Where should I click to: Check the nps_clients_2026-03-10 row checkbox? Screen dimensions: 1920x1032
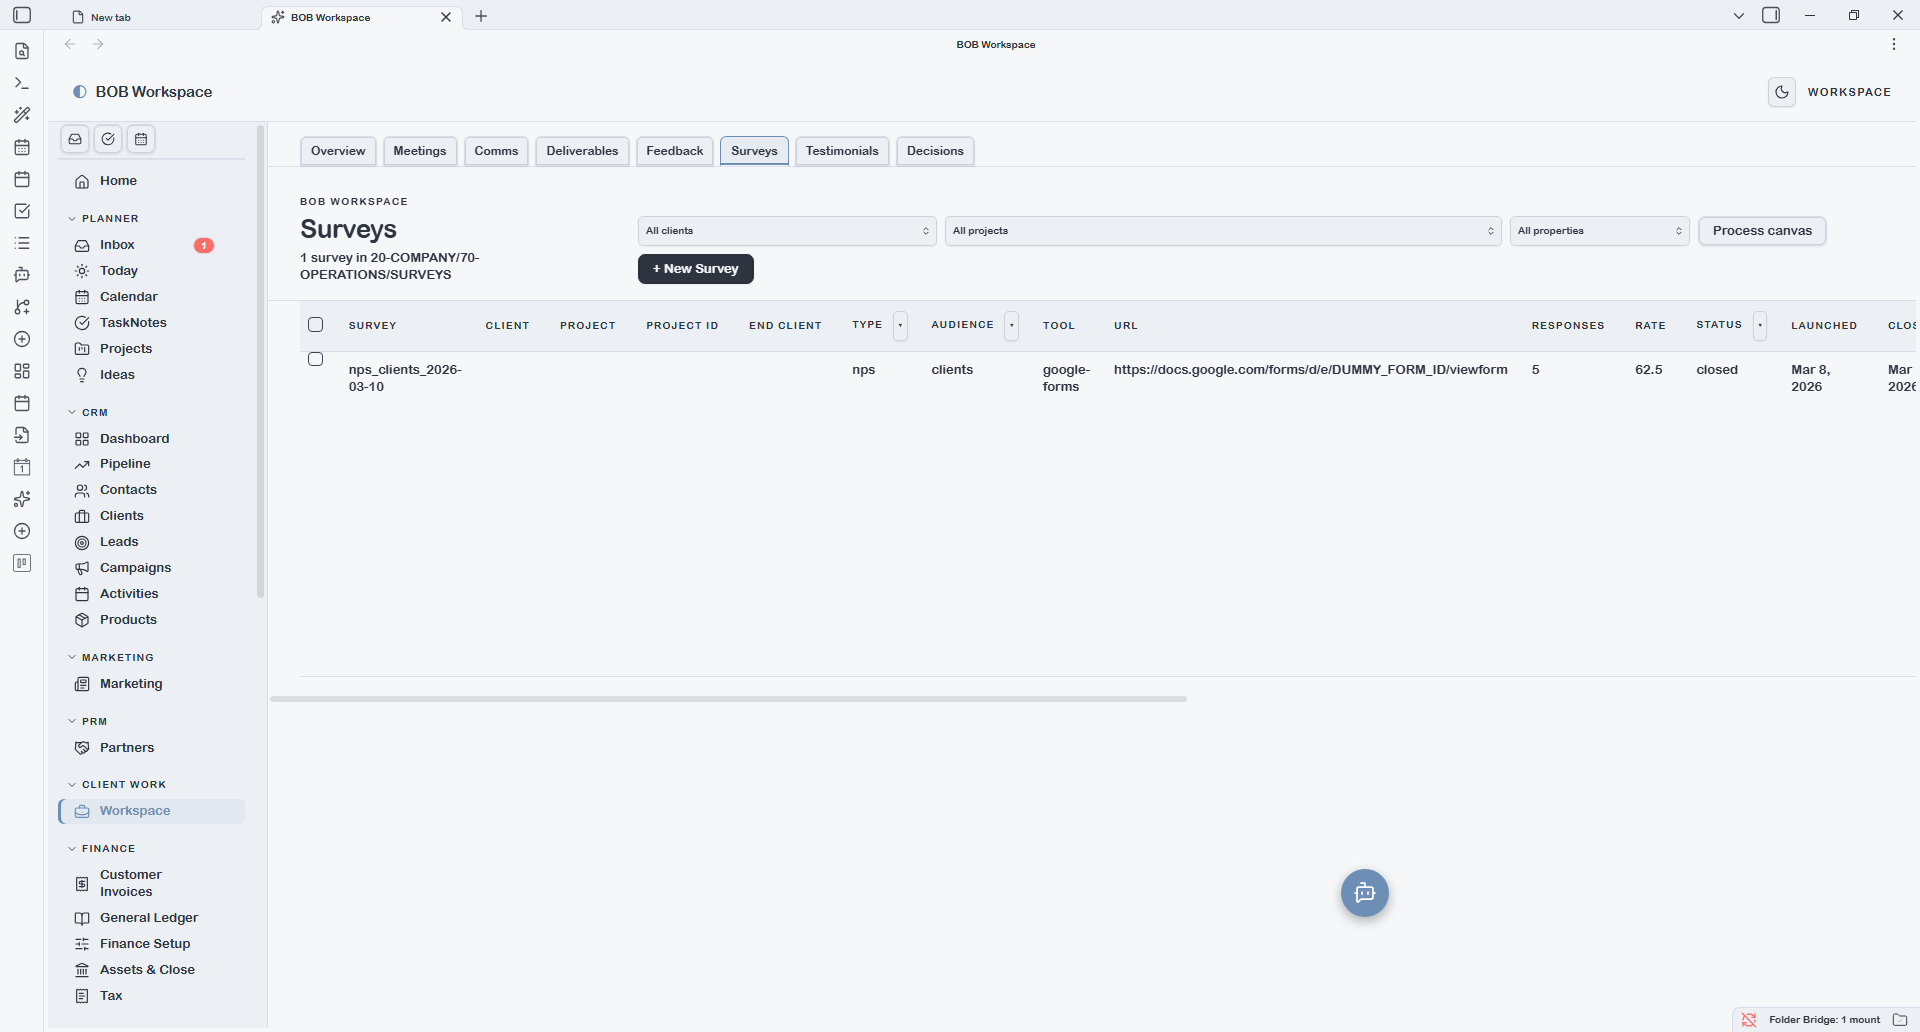[x=316, y=359]
